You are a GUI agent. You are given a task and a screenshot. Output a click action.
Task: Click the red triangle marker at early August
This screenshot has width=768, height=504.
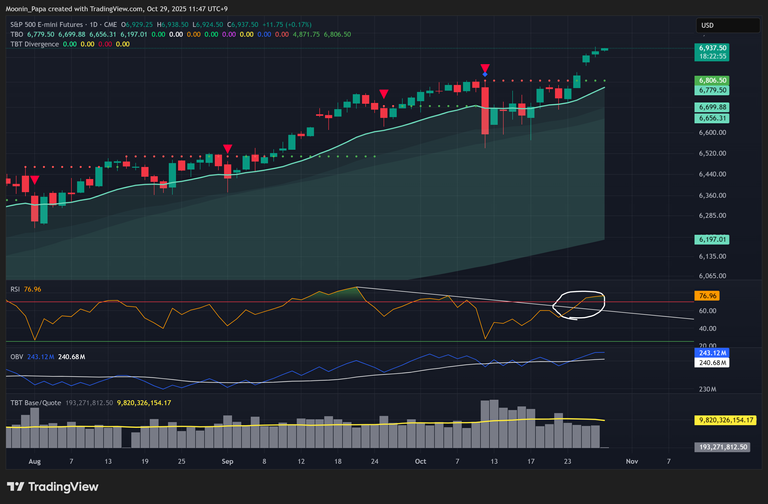pos(36,180)
